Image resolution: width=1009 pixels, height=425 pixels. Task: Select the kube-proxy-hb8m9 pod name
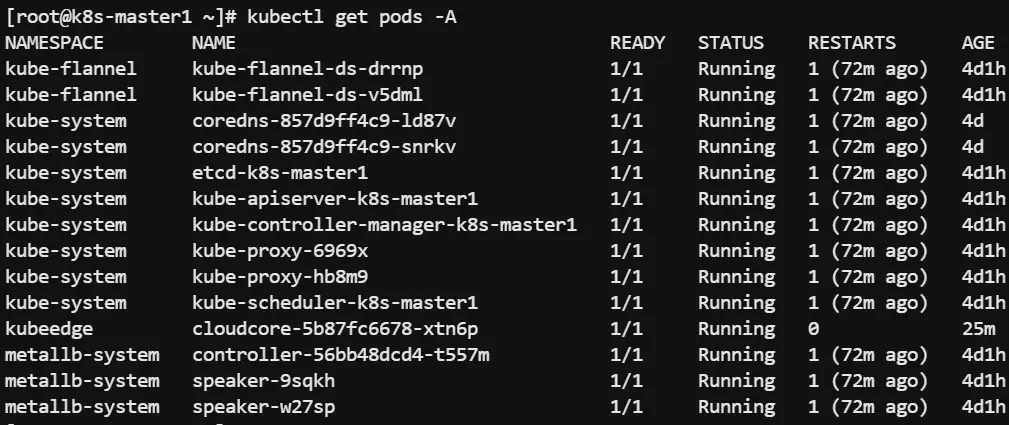click(x=280, y=277)
